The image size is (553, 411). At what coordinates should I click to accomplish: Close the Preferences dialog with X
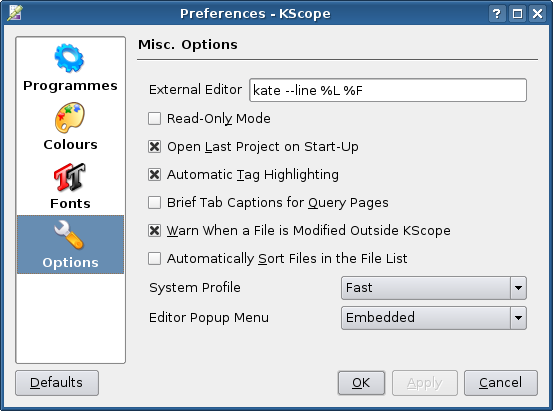pyautogui.click(x=537, y=14)
